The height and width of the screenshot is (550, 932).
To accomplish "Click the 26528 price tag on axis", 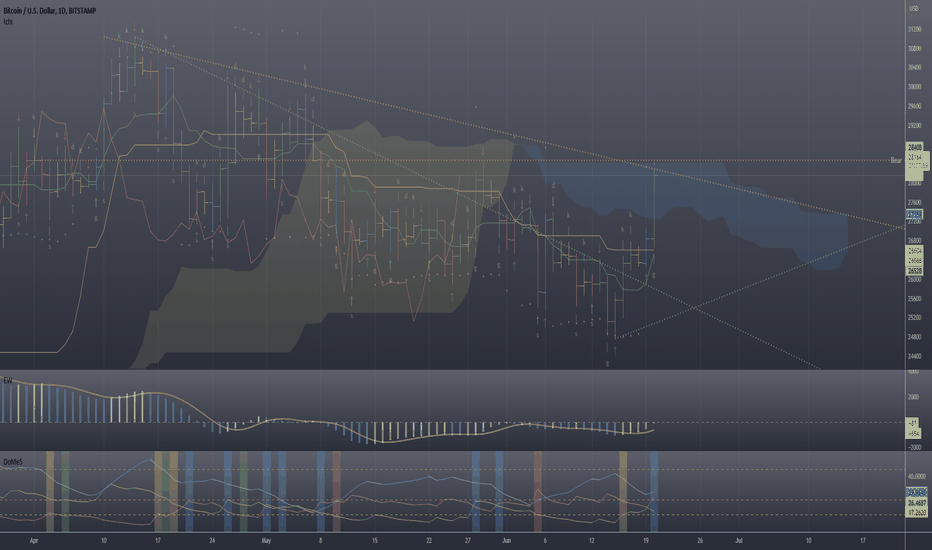I will coord(914,271).
